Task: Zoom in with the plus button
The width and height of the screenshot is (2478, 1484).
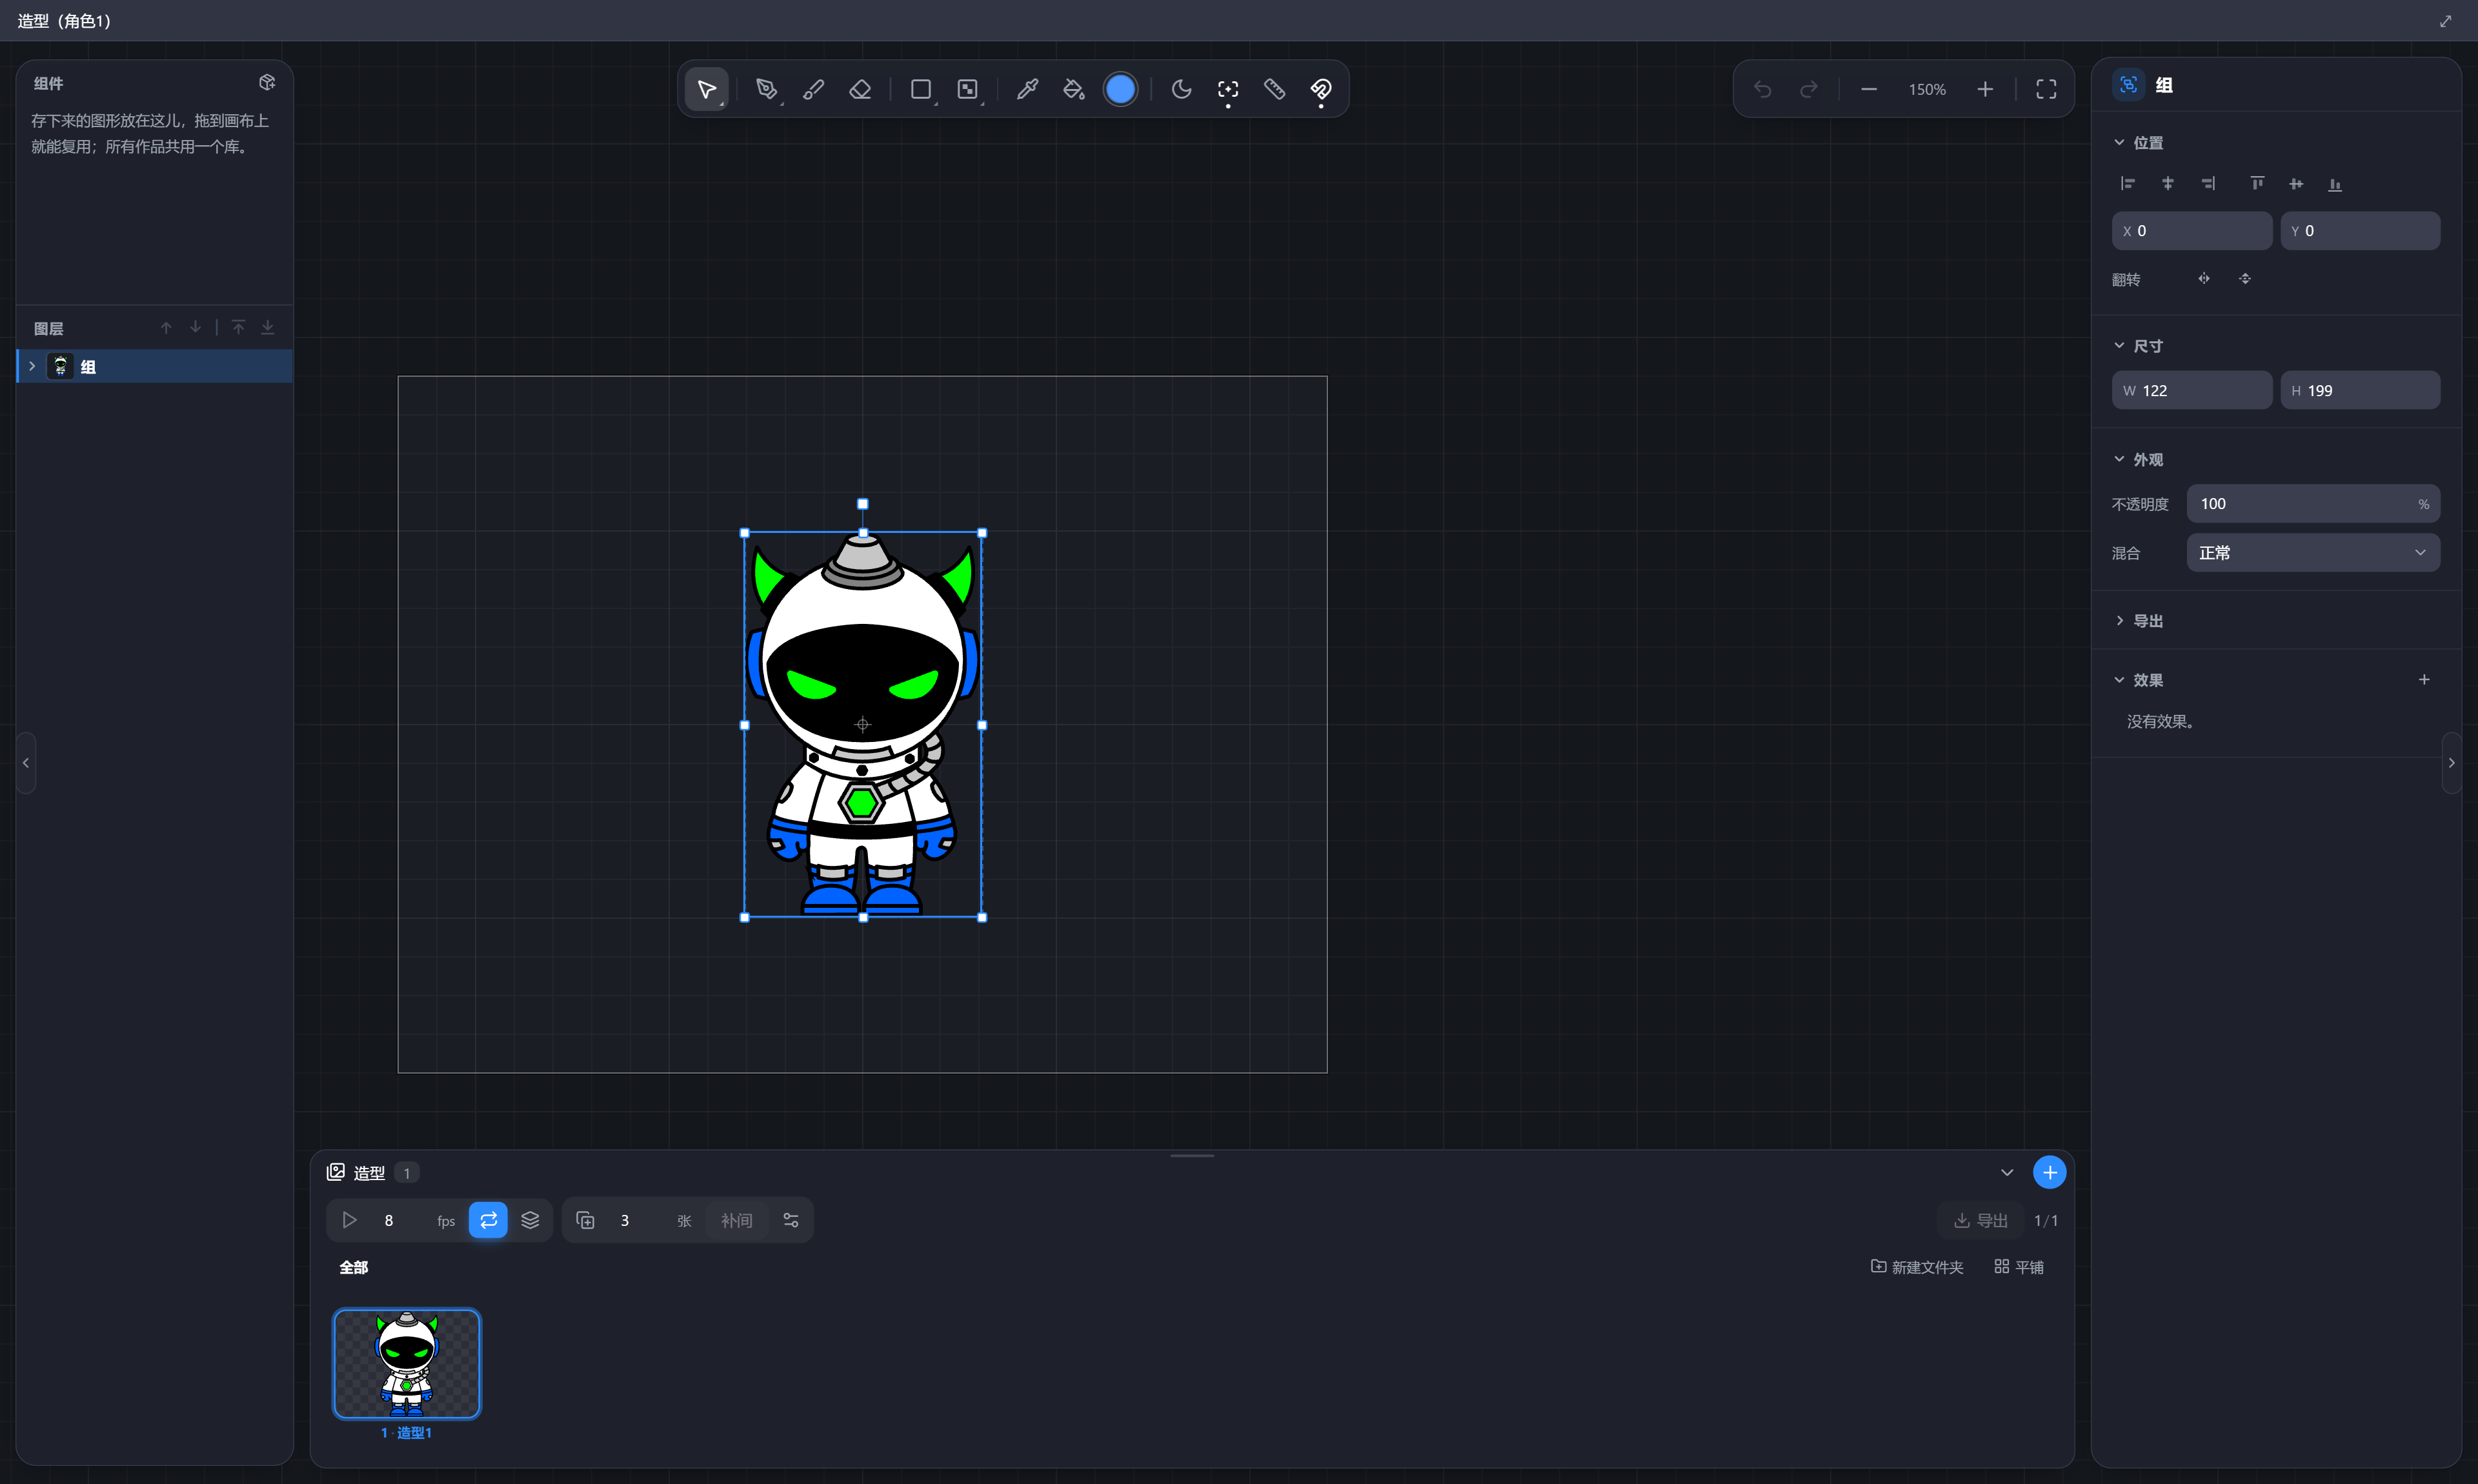Action: [x=1985, y=90]
